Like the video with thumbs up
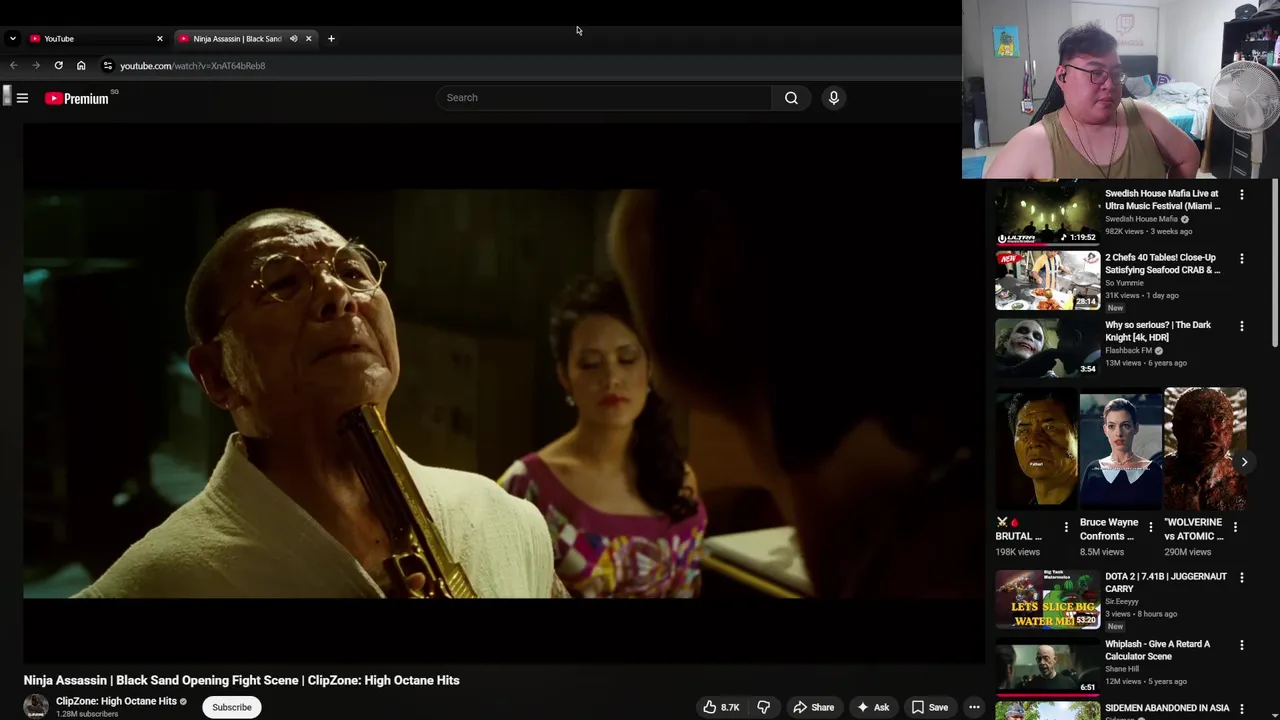This screenshot has height=720, width=1280. click(x=721, y=707)
